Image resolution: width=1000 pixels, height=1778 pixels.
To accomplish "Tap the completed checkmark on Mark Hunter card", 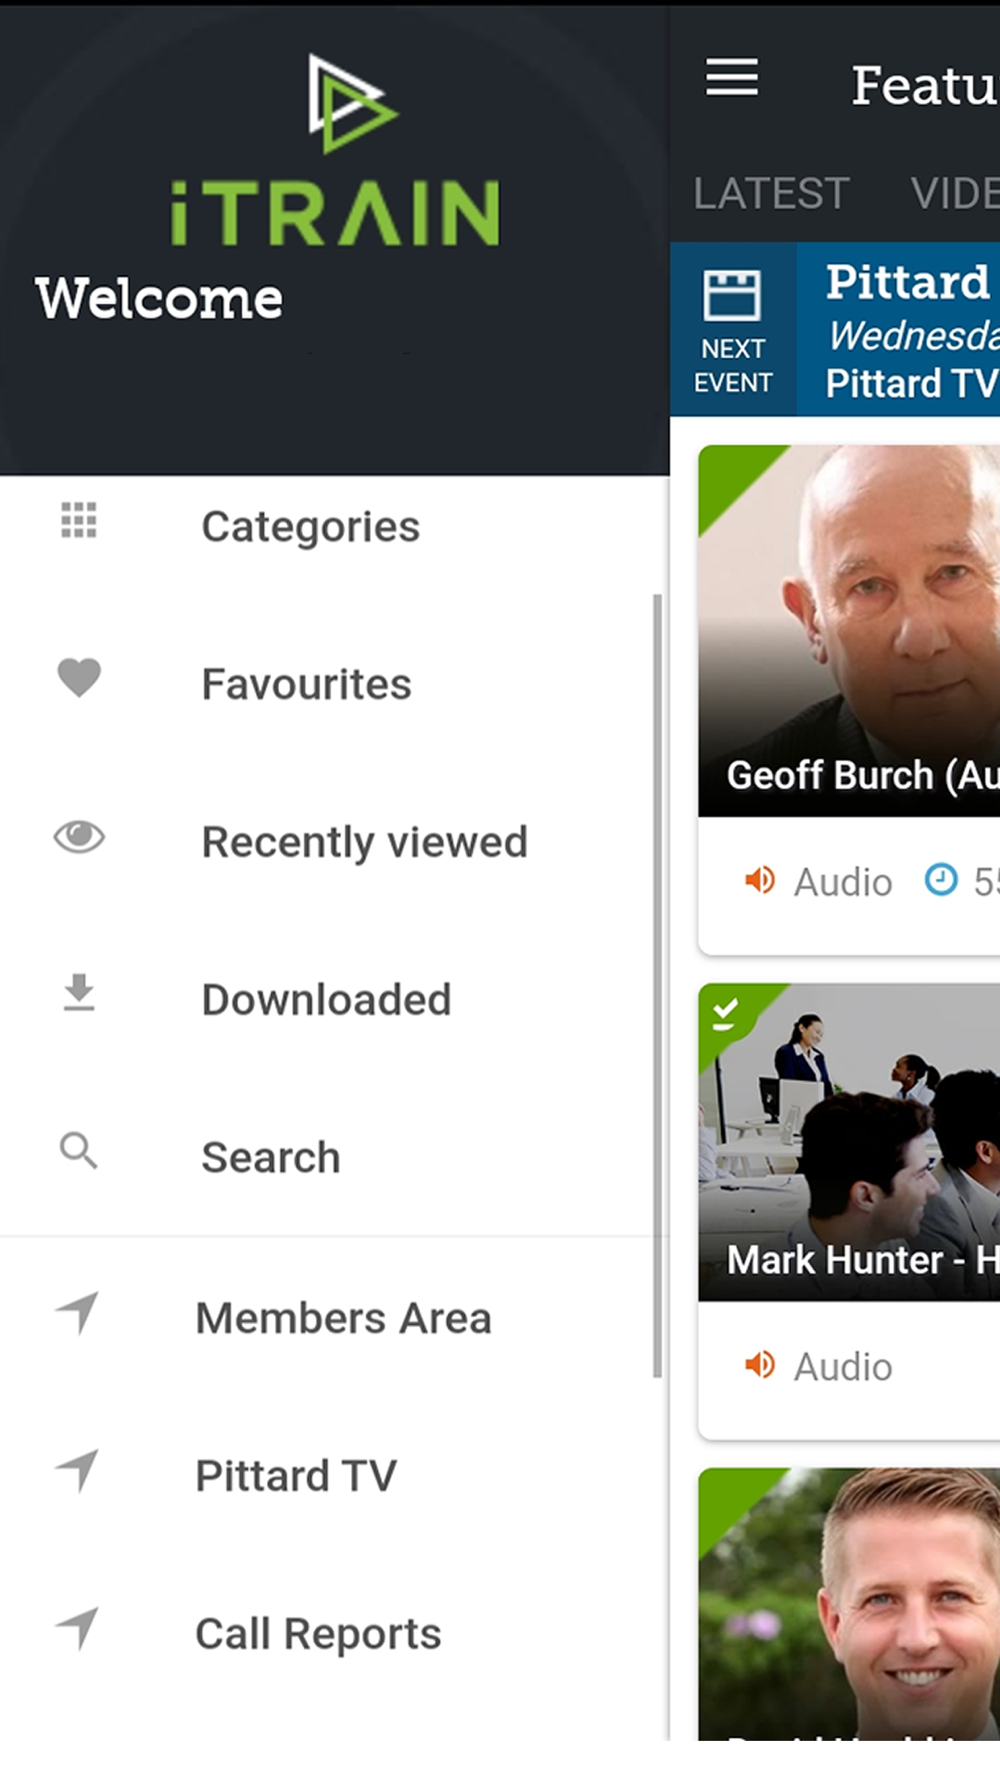I will click(725, 1014).
